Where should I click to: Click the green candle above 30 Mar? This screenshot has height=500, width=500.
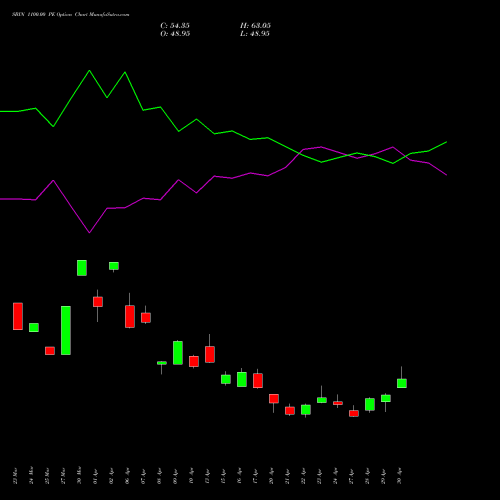tap(82, 268)
